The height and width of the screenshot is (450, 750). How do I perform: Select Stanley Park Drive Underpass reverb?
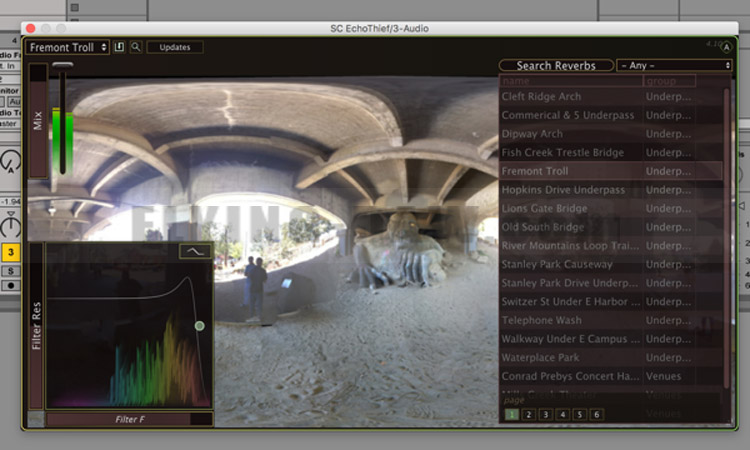(611, 283)
